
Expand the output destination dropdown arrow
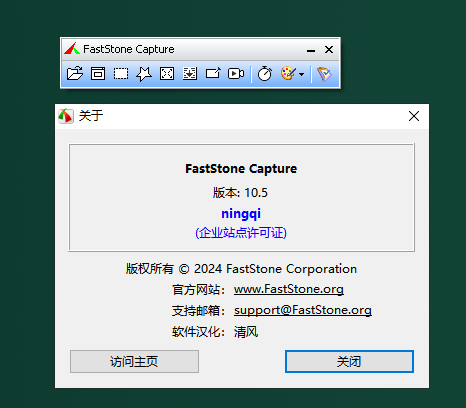[x=302, y=74]
